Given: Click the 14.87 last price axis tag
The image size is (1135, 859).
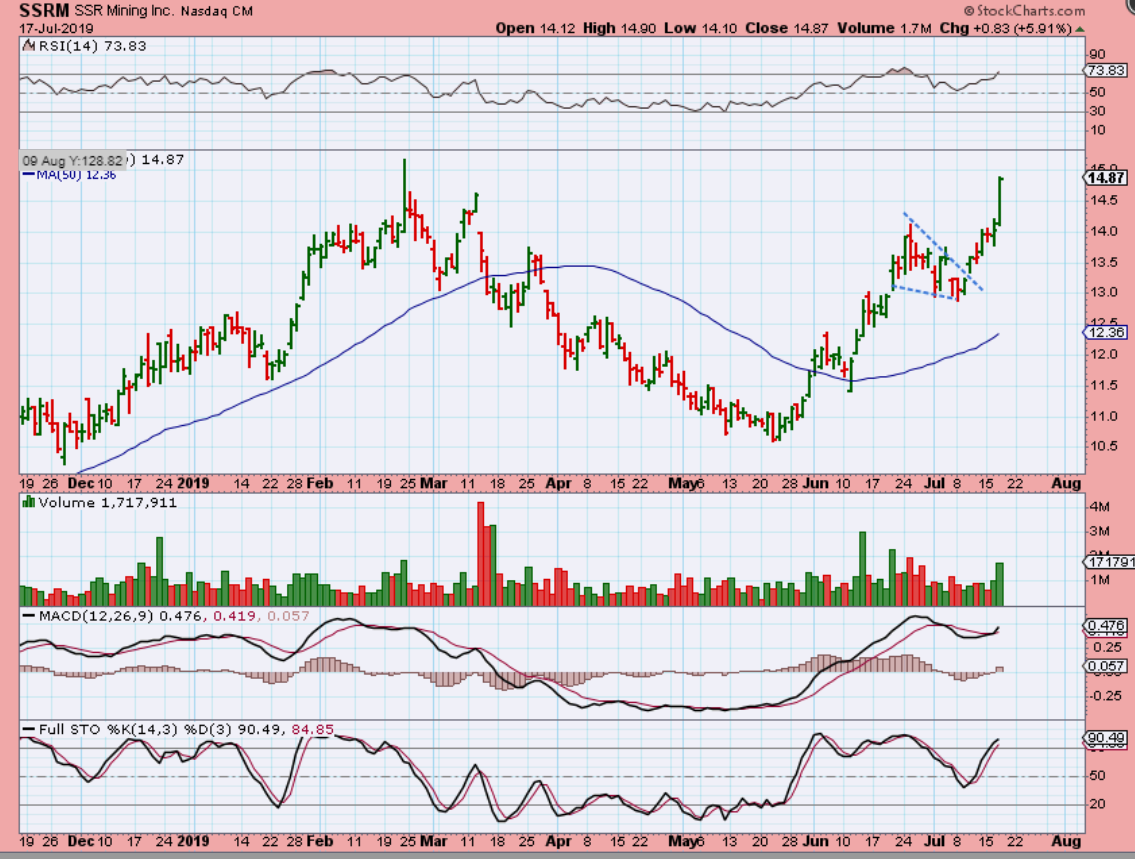Looking at the screenshot, I should tap(1105, 178).
